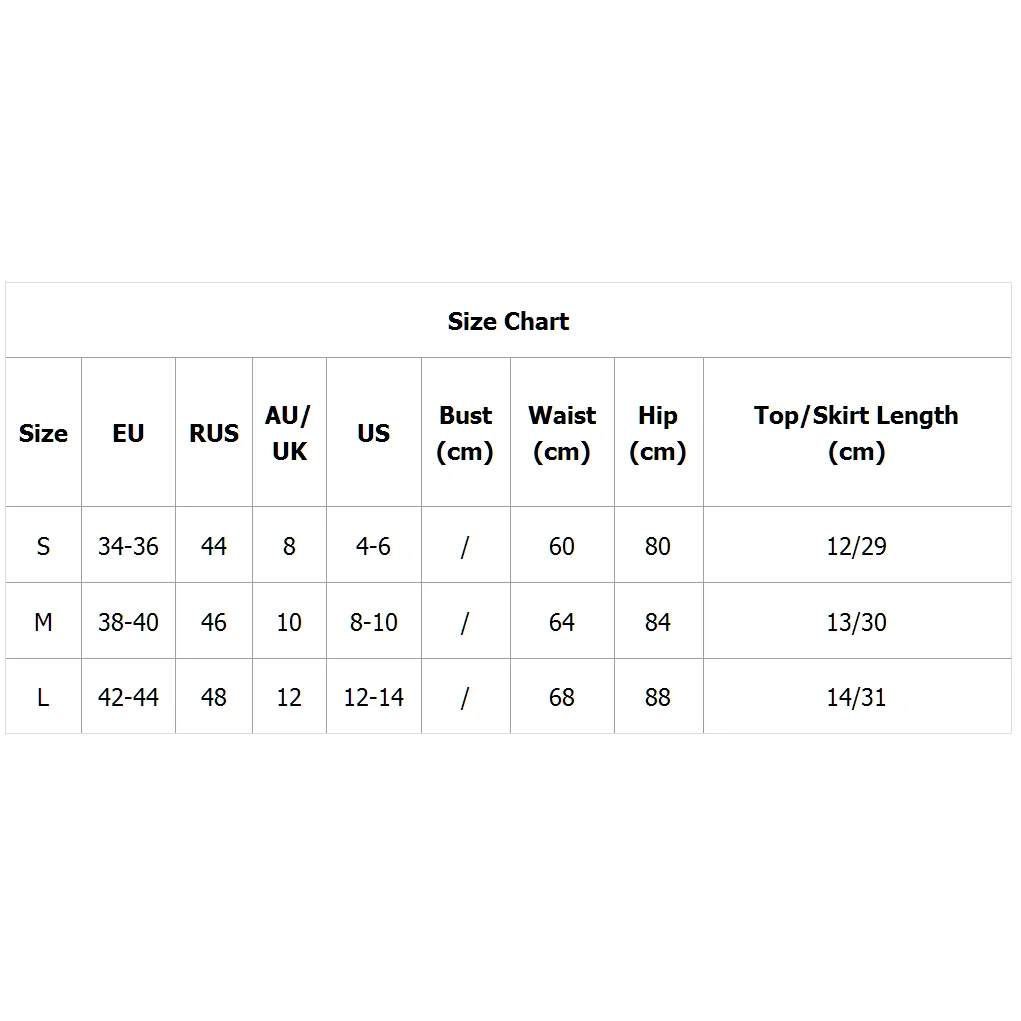The width and height of the screenshot is (1021, 1021).
Task: Click the US column header
Action: pyautogui.click(x=373, y=433)
